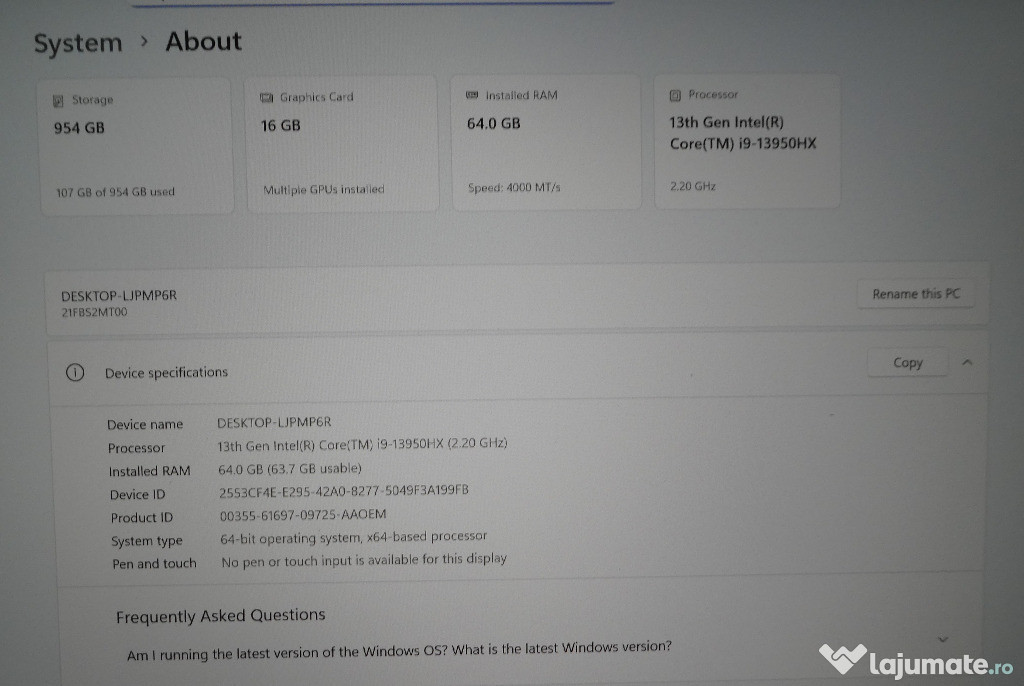Image resolution: width=1024 pixels, height=686 pixels.
Task: Open the latest Windows version FAQ question
Action: pos(399,648)
